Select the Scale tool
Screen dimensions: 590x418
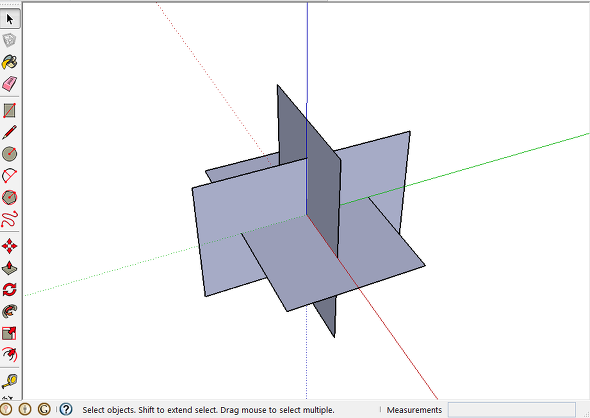pyautogui.click(x=9, y=333)
